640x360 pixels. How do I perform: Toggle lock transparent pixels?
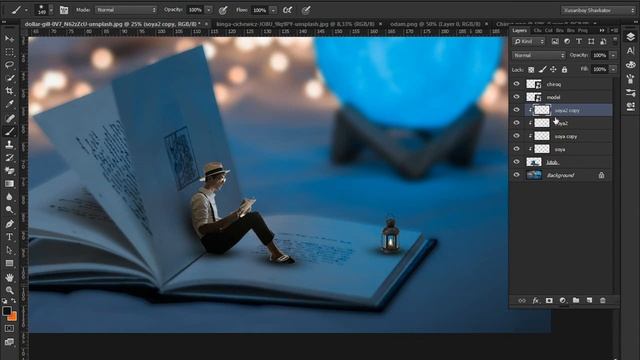click(531, 70)
